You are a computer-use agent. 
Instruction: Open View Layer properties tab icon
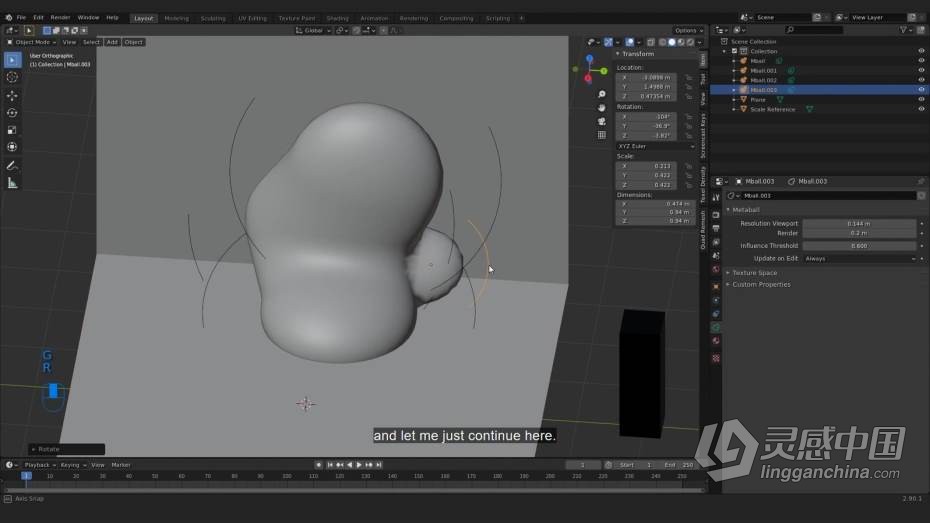pos(716,242)
